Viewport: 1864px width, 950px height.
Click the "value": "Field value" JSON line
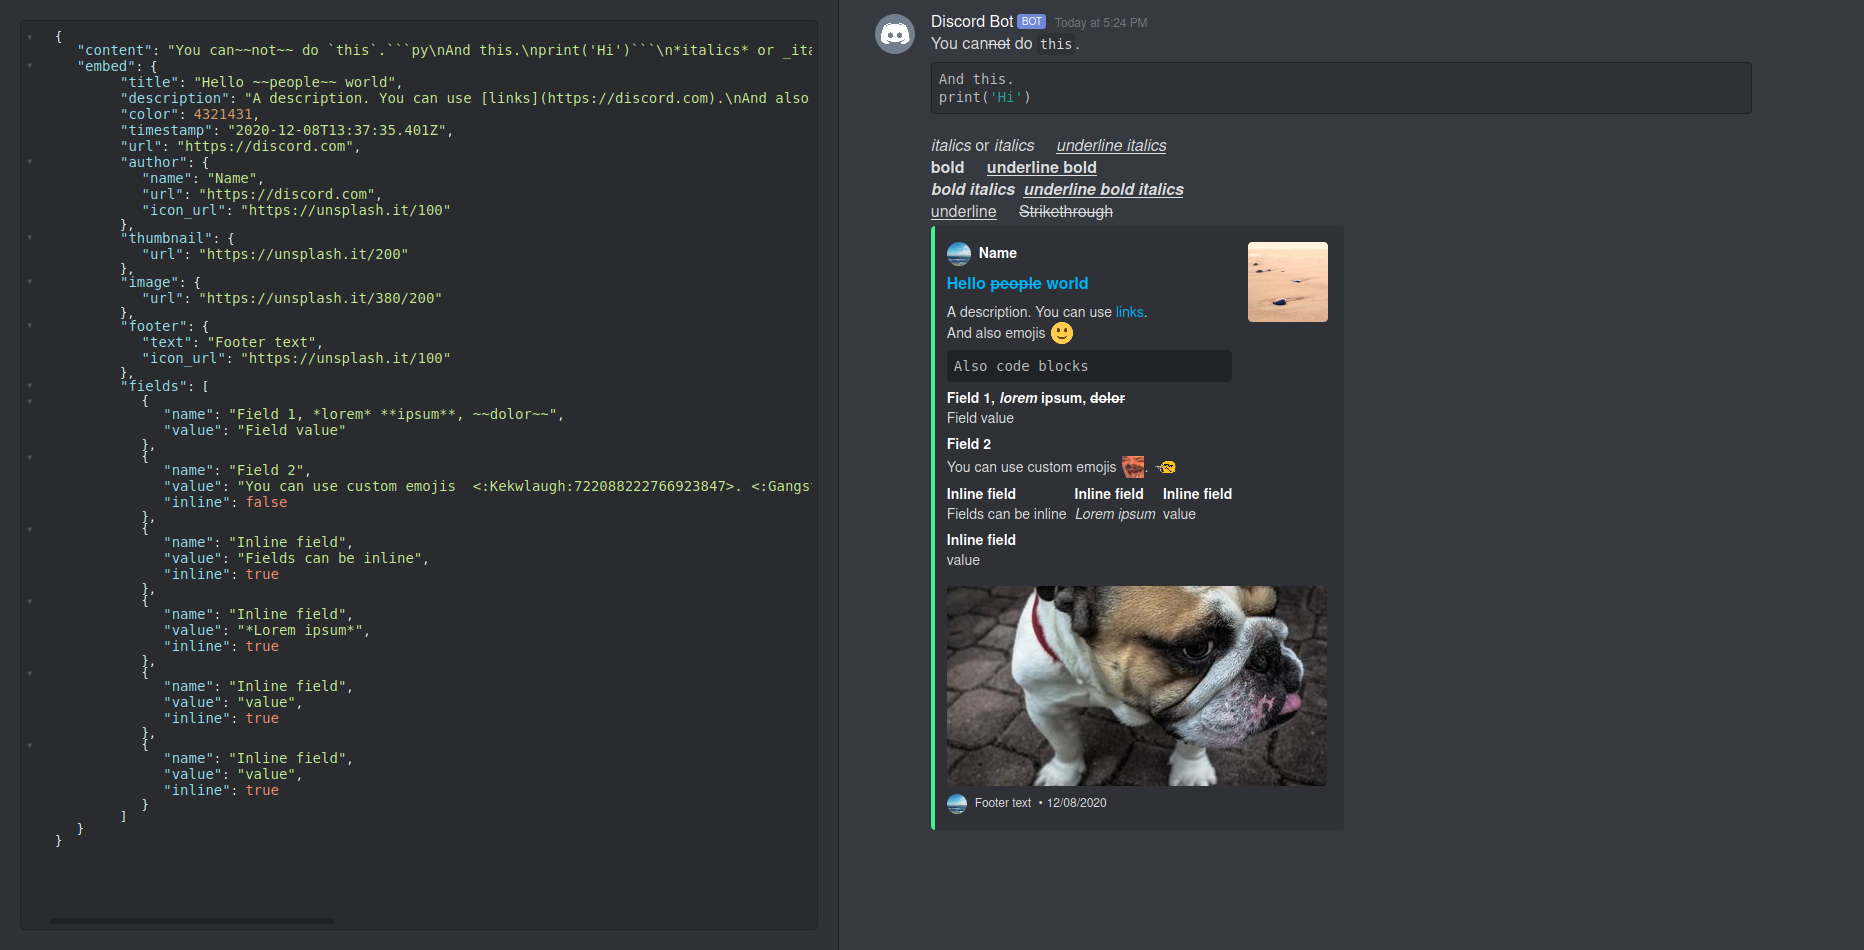pyautogui.click(x=255, y=430)
